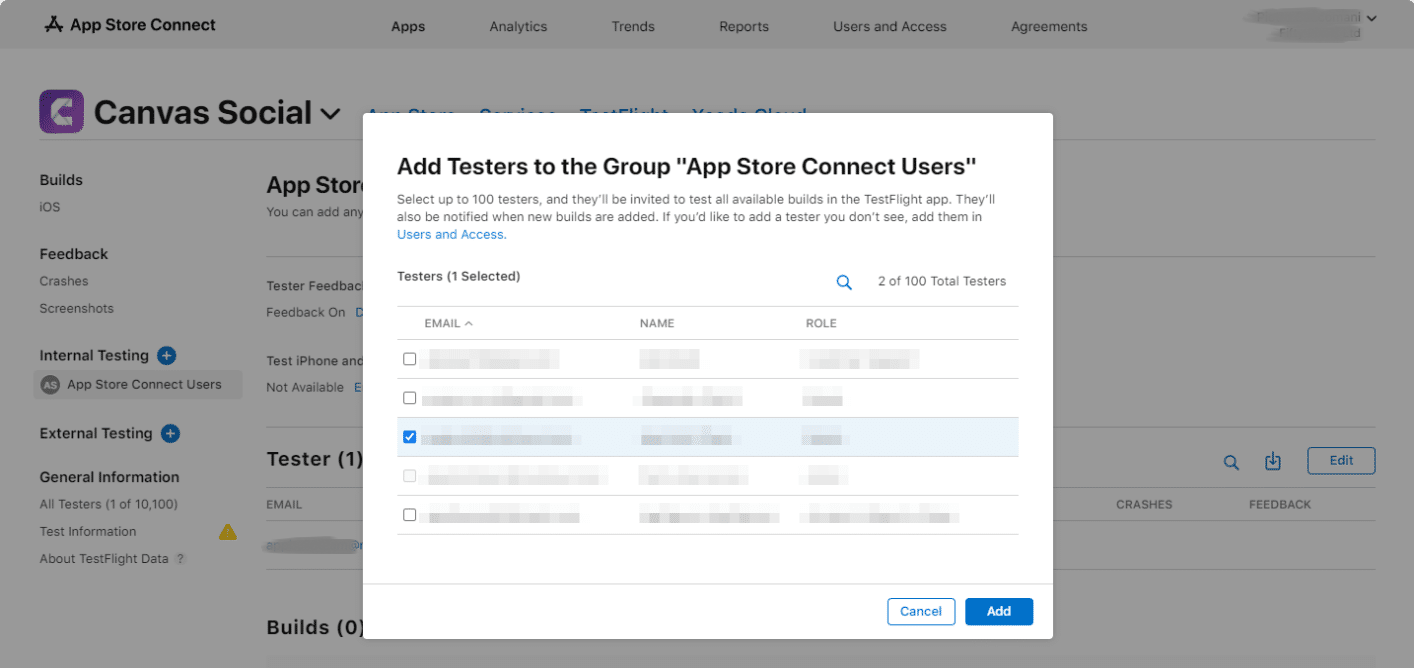Add an External Testing group using plus icon

170,434
